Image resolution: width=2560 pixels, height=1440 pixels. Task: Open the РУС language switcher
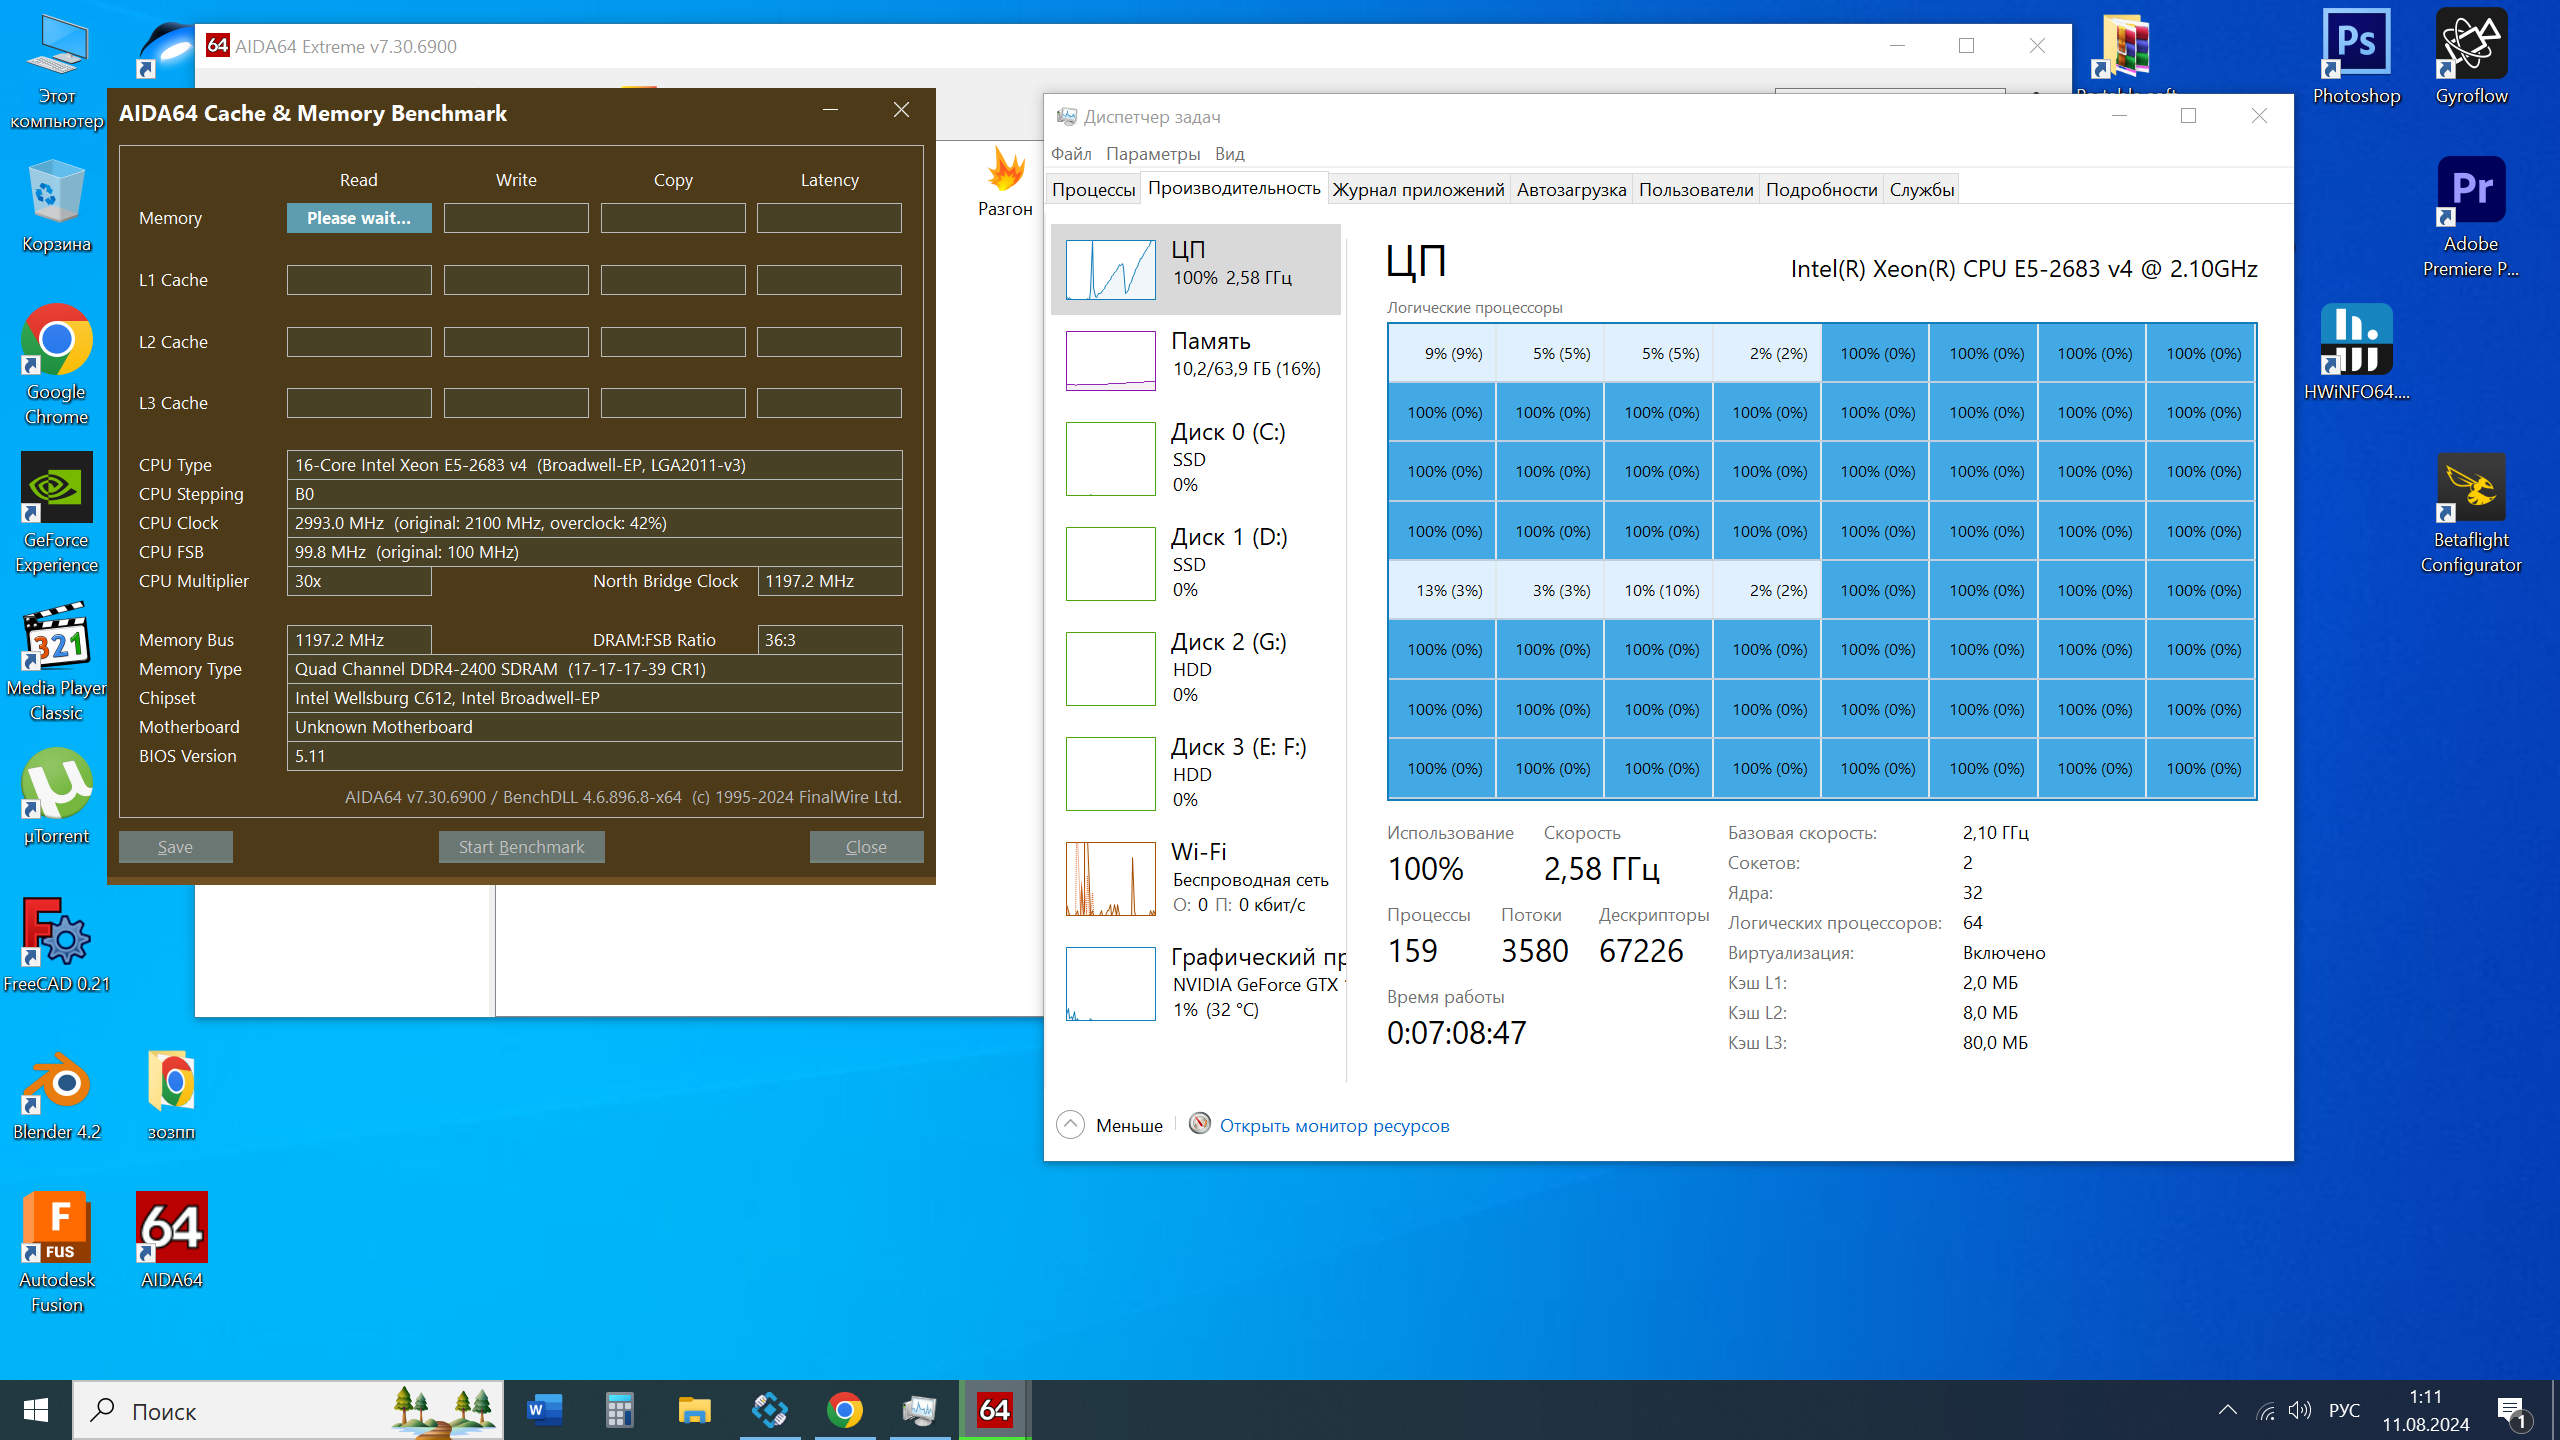2343,1410
